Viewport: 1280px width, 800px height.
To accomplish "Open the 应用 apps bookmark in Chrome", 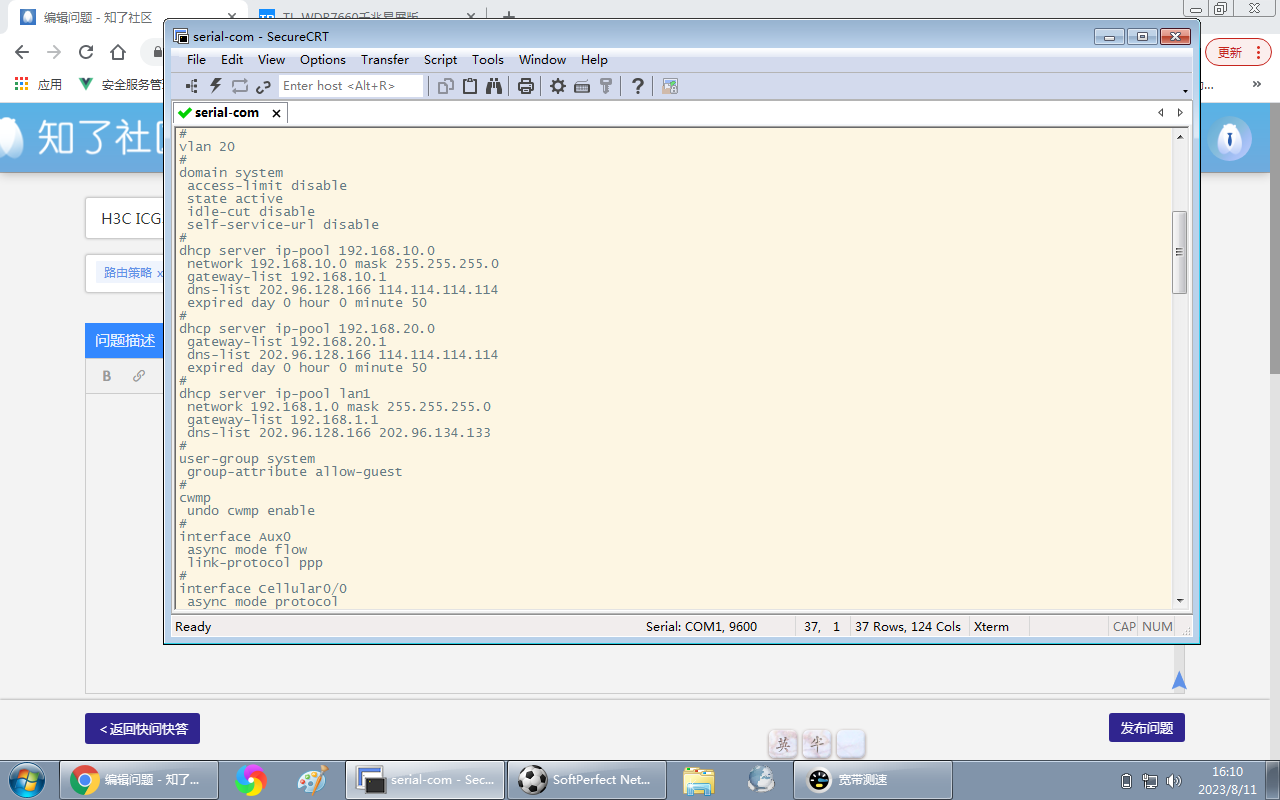I will point(39,85).
